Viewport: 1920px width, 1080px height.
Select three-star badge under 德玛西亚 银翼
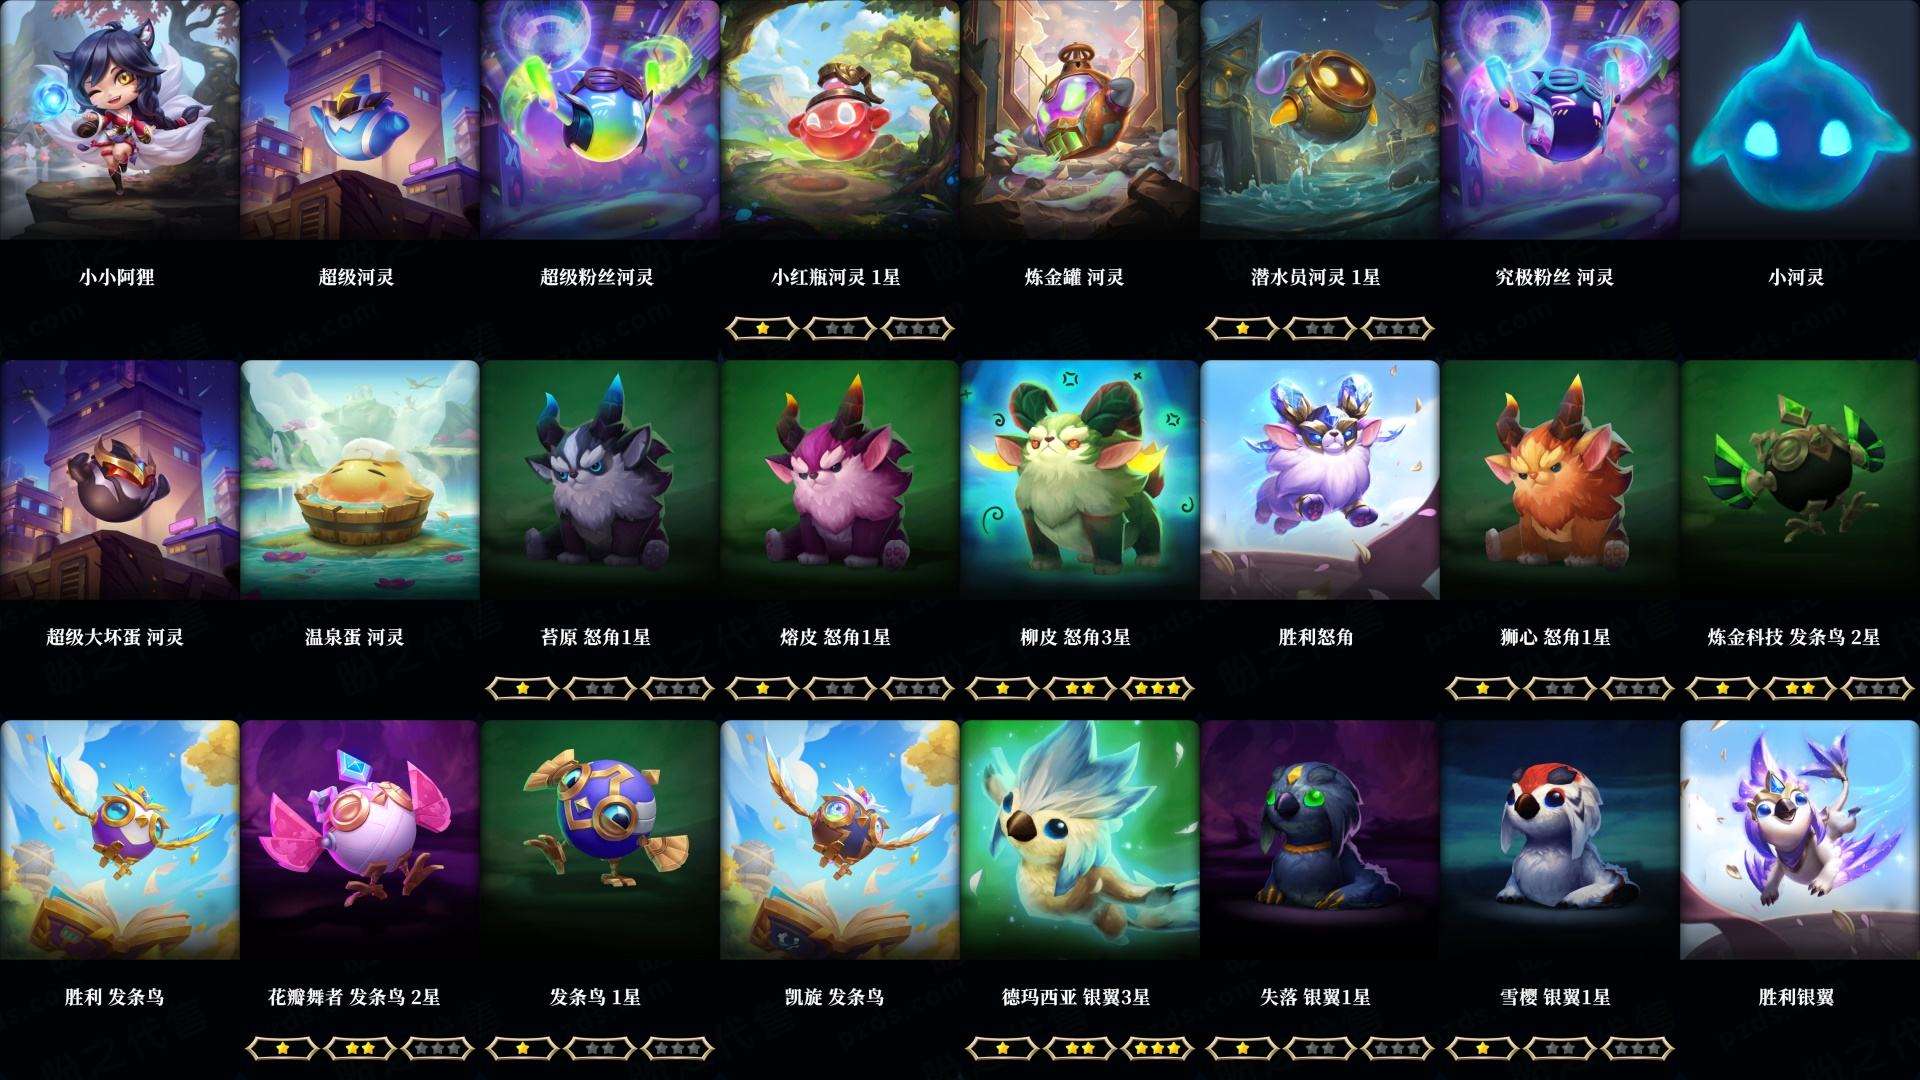[1159, 1048]
